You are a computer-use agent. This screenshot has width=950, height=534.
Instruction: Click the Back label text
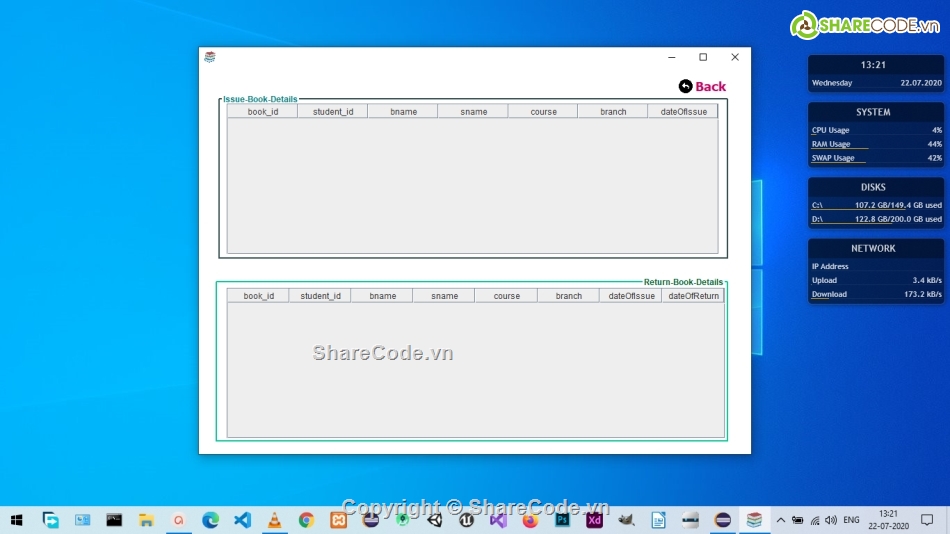(710, 87)
